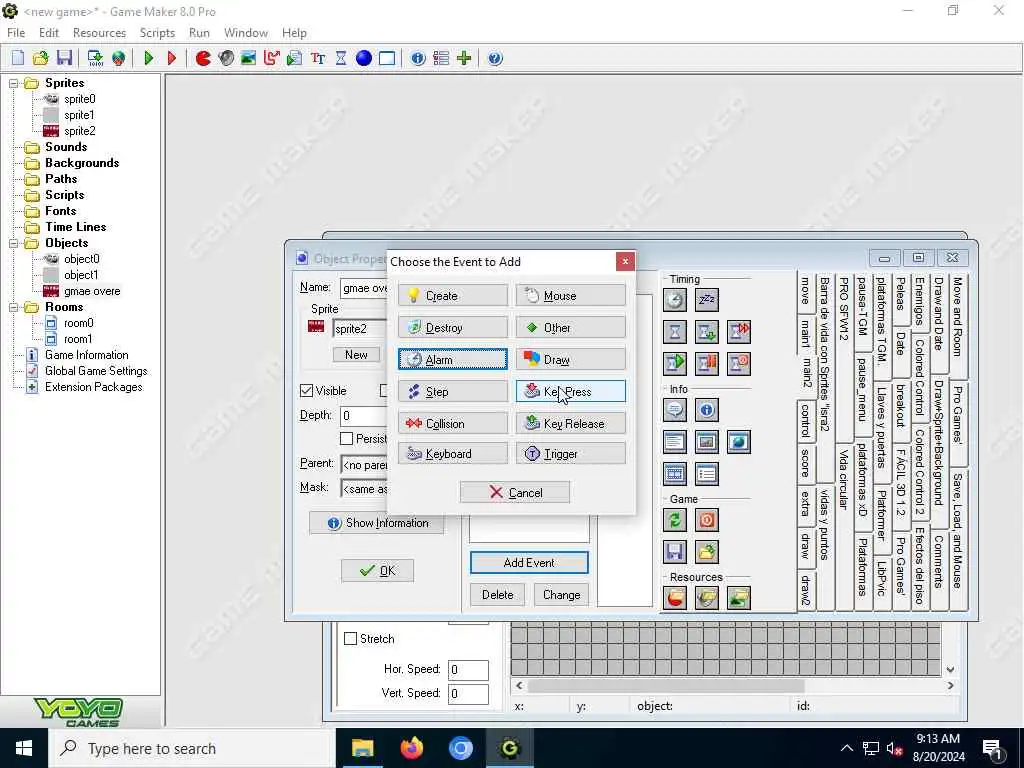Open Global Game Settings toolbar icon
Screen dimensions: 1024x768
point(441,58)
